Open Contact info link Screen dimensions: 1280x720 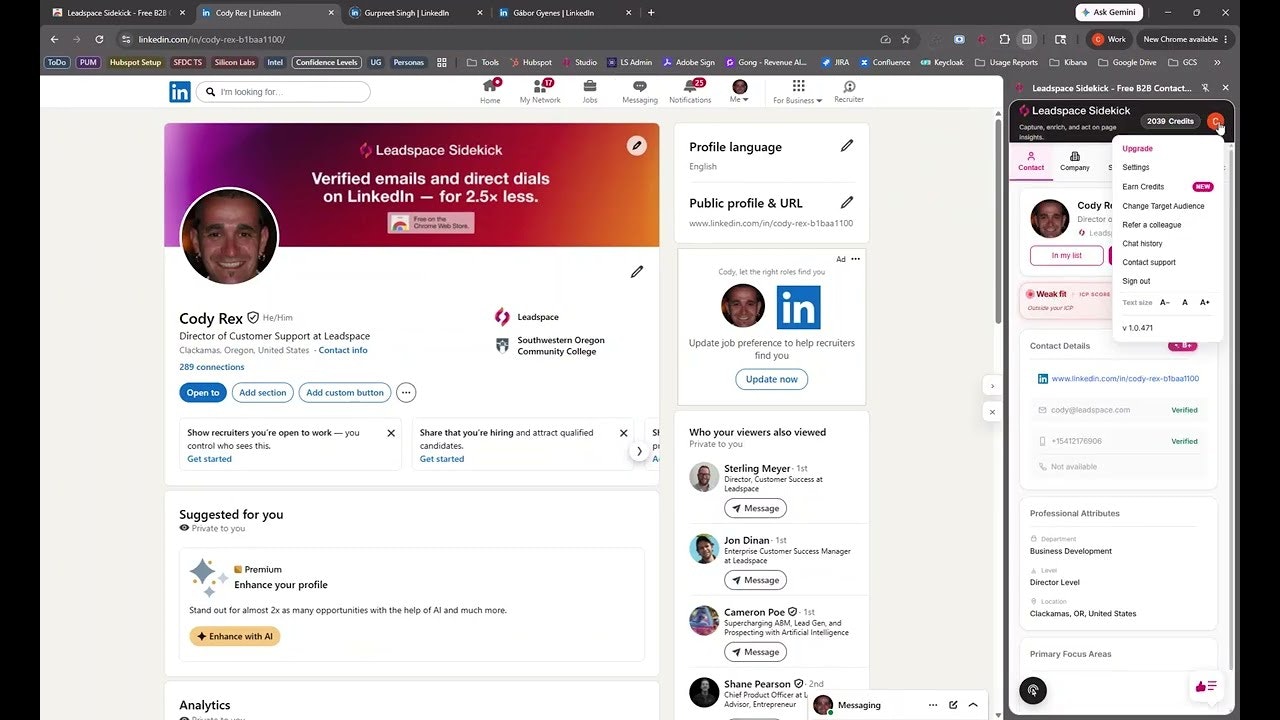(343, 351)
